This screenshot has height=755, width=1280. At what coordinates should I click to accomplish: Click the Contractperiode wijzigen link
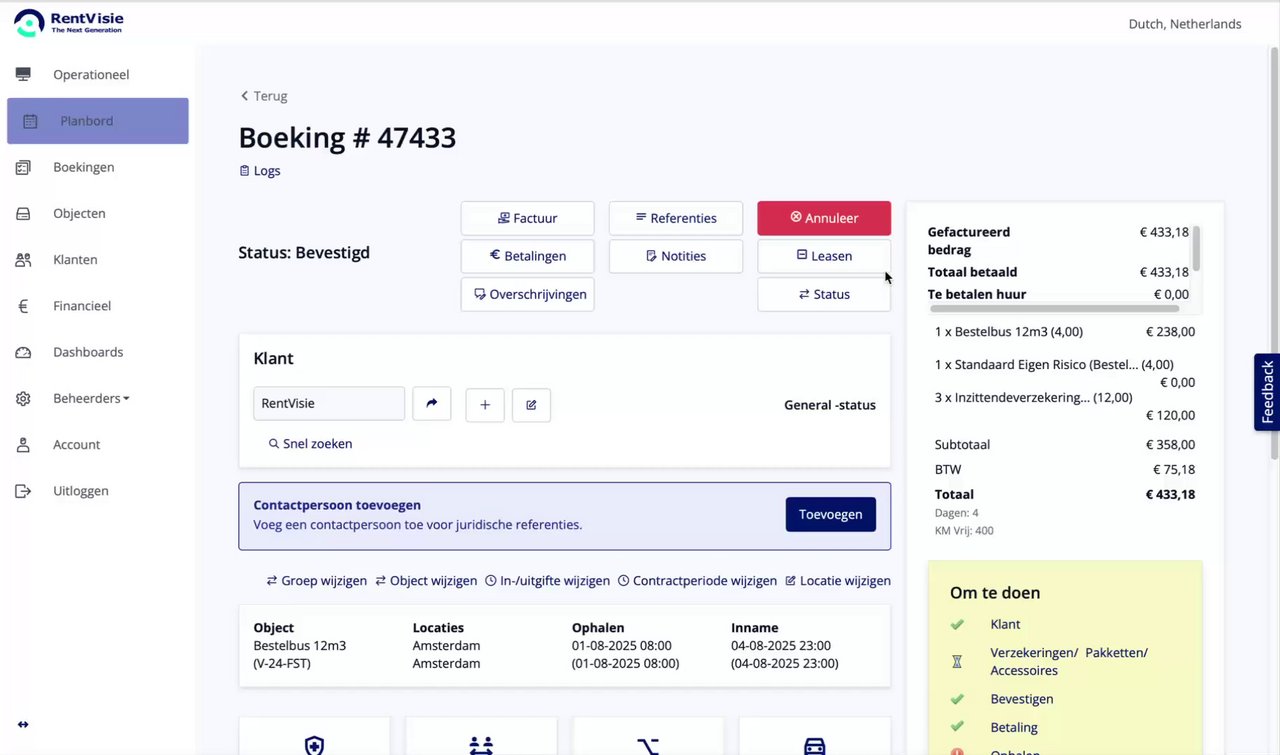click(697, 581)
